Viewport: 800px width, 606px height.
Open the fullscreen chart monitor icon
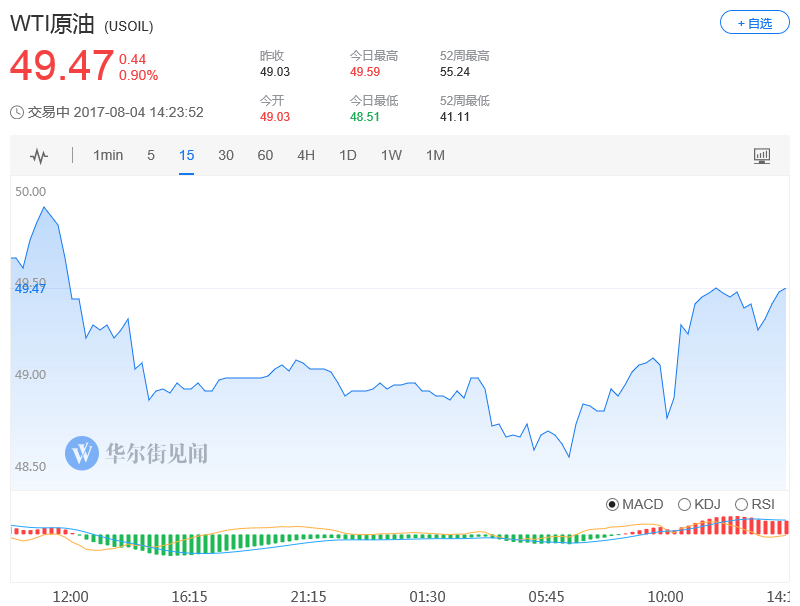762,156
